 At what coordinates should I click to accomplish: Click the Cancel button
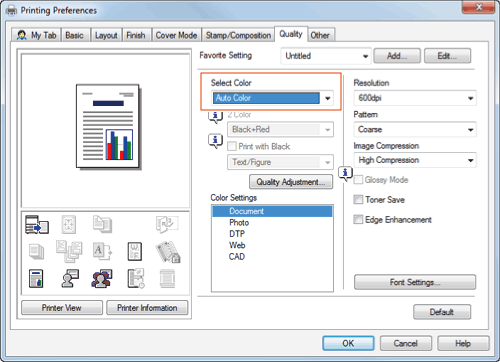pyautogui.click(x=406, y=343)
